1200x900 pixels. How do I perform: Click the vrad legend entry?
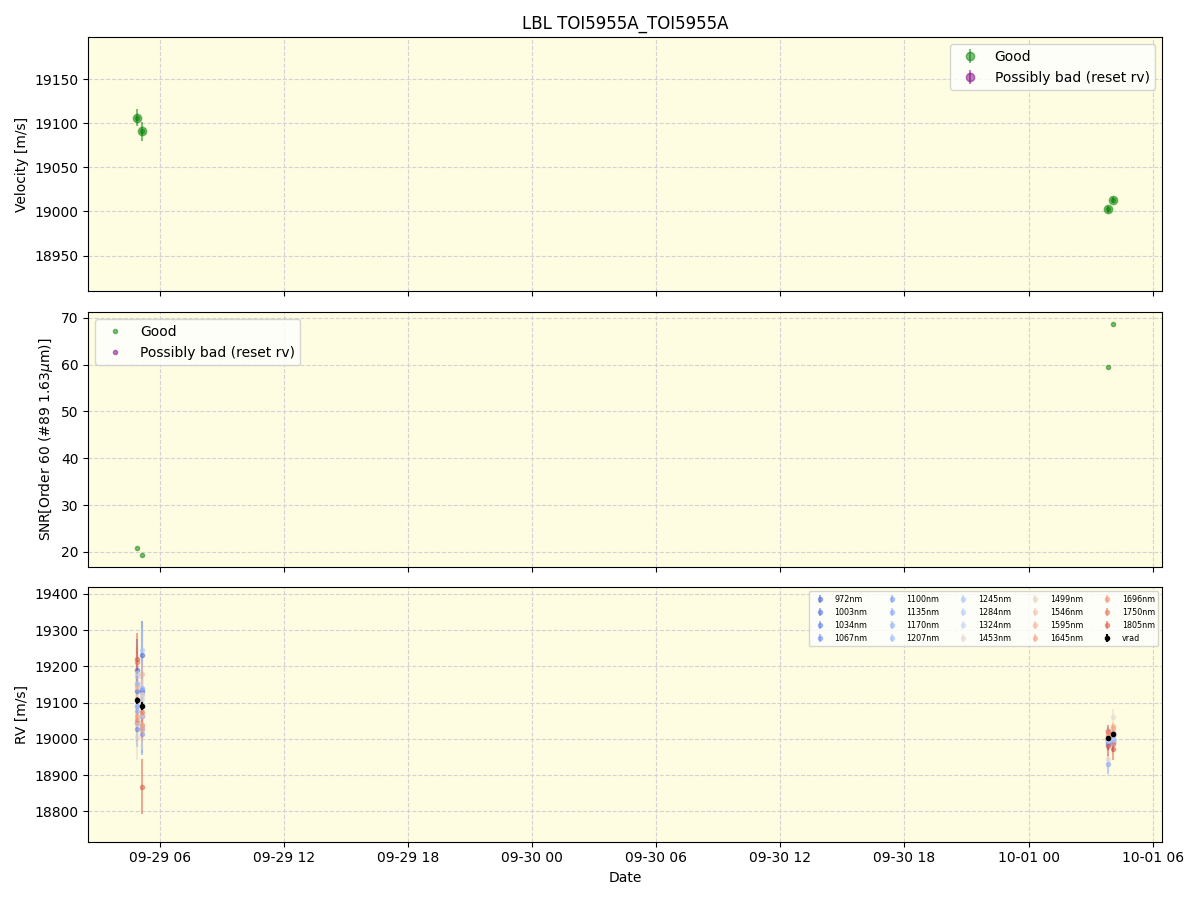click(1120, 638)
